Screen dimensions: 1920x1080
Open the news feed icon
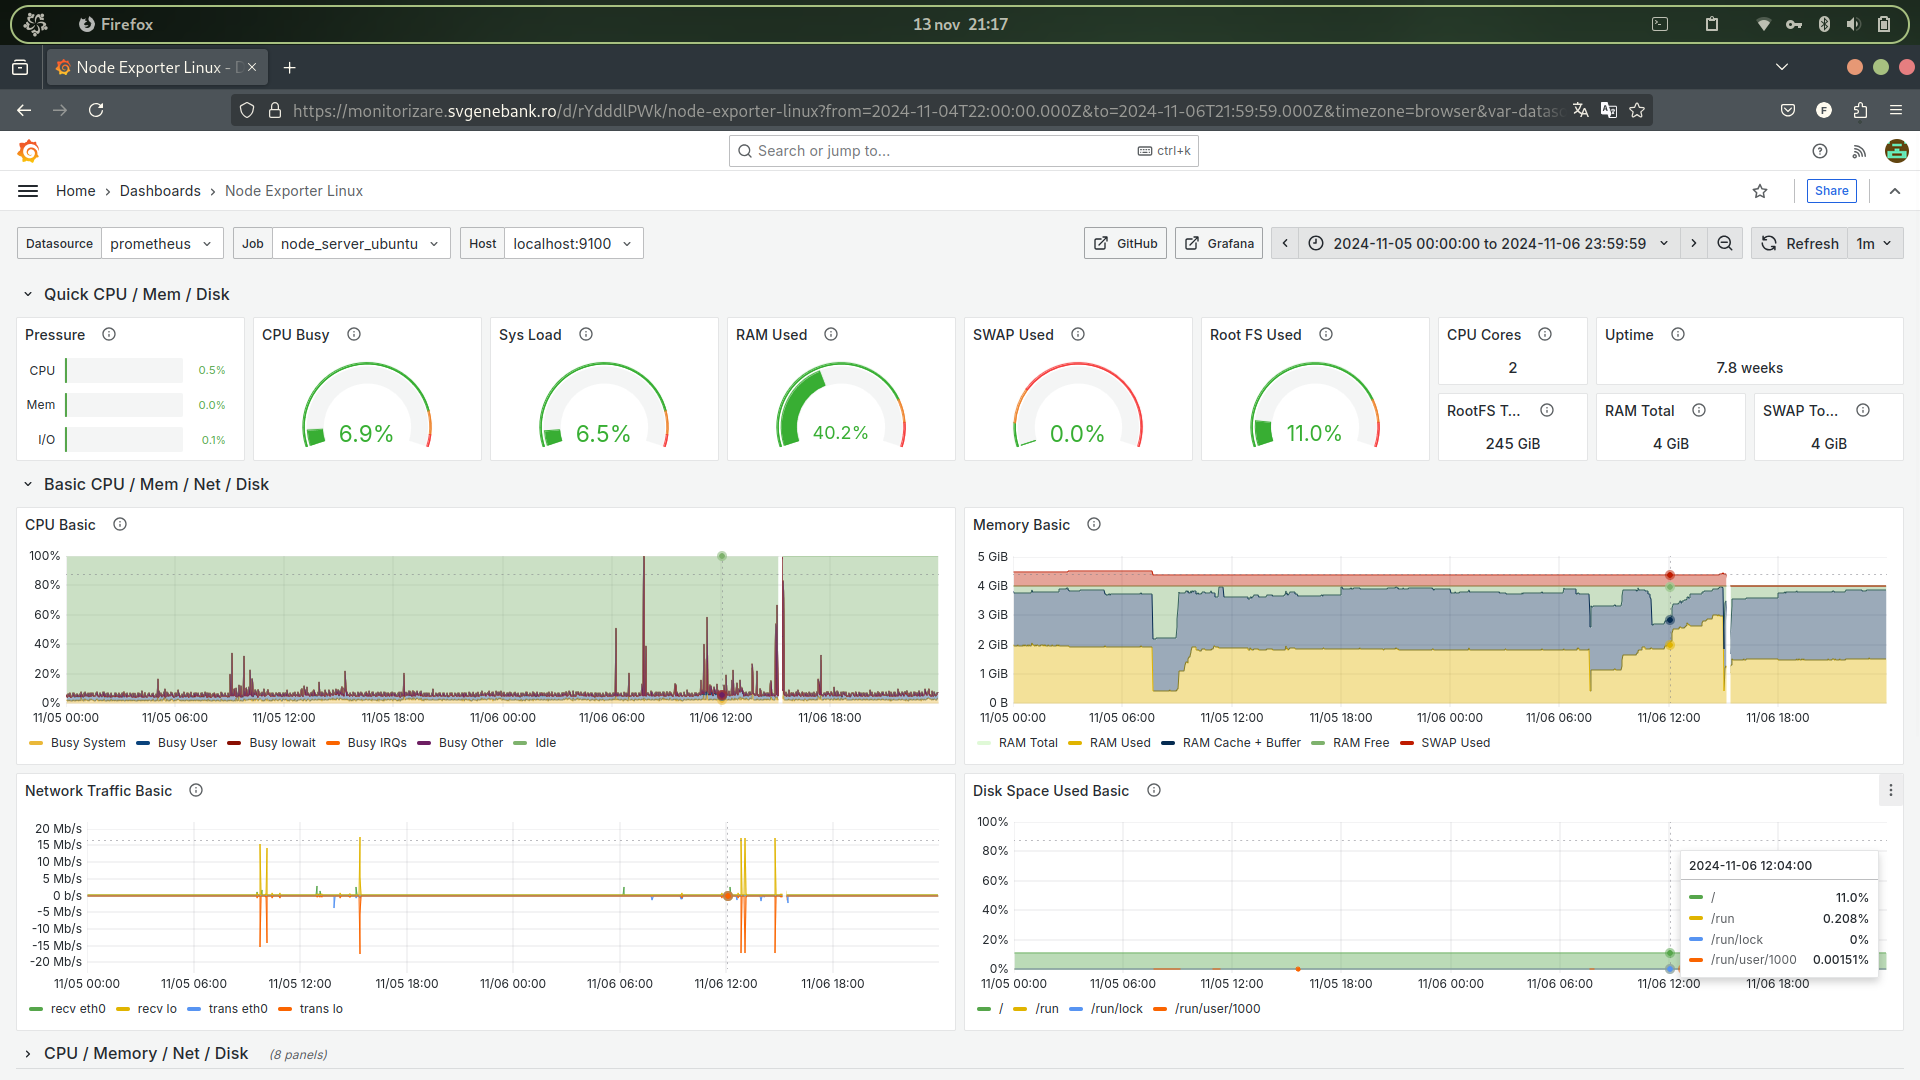coord(1859,151)
